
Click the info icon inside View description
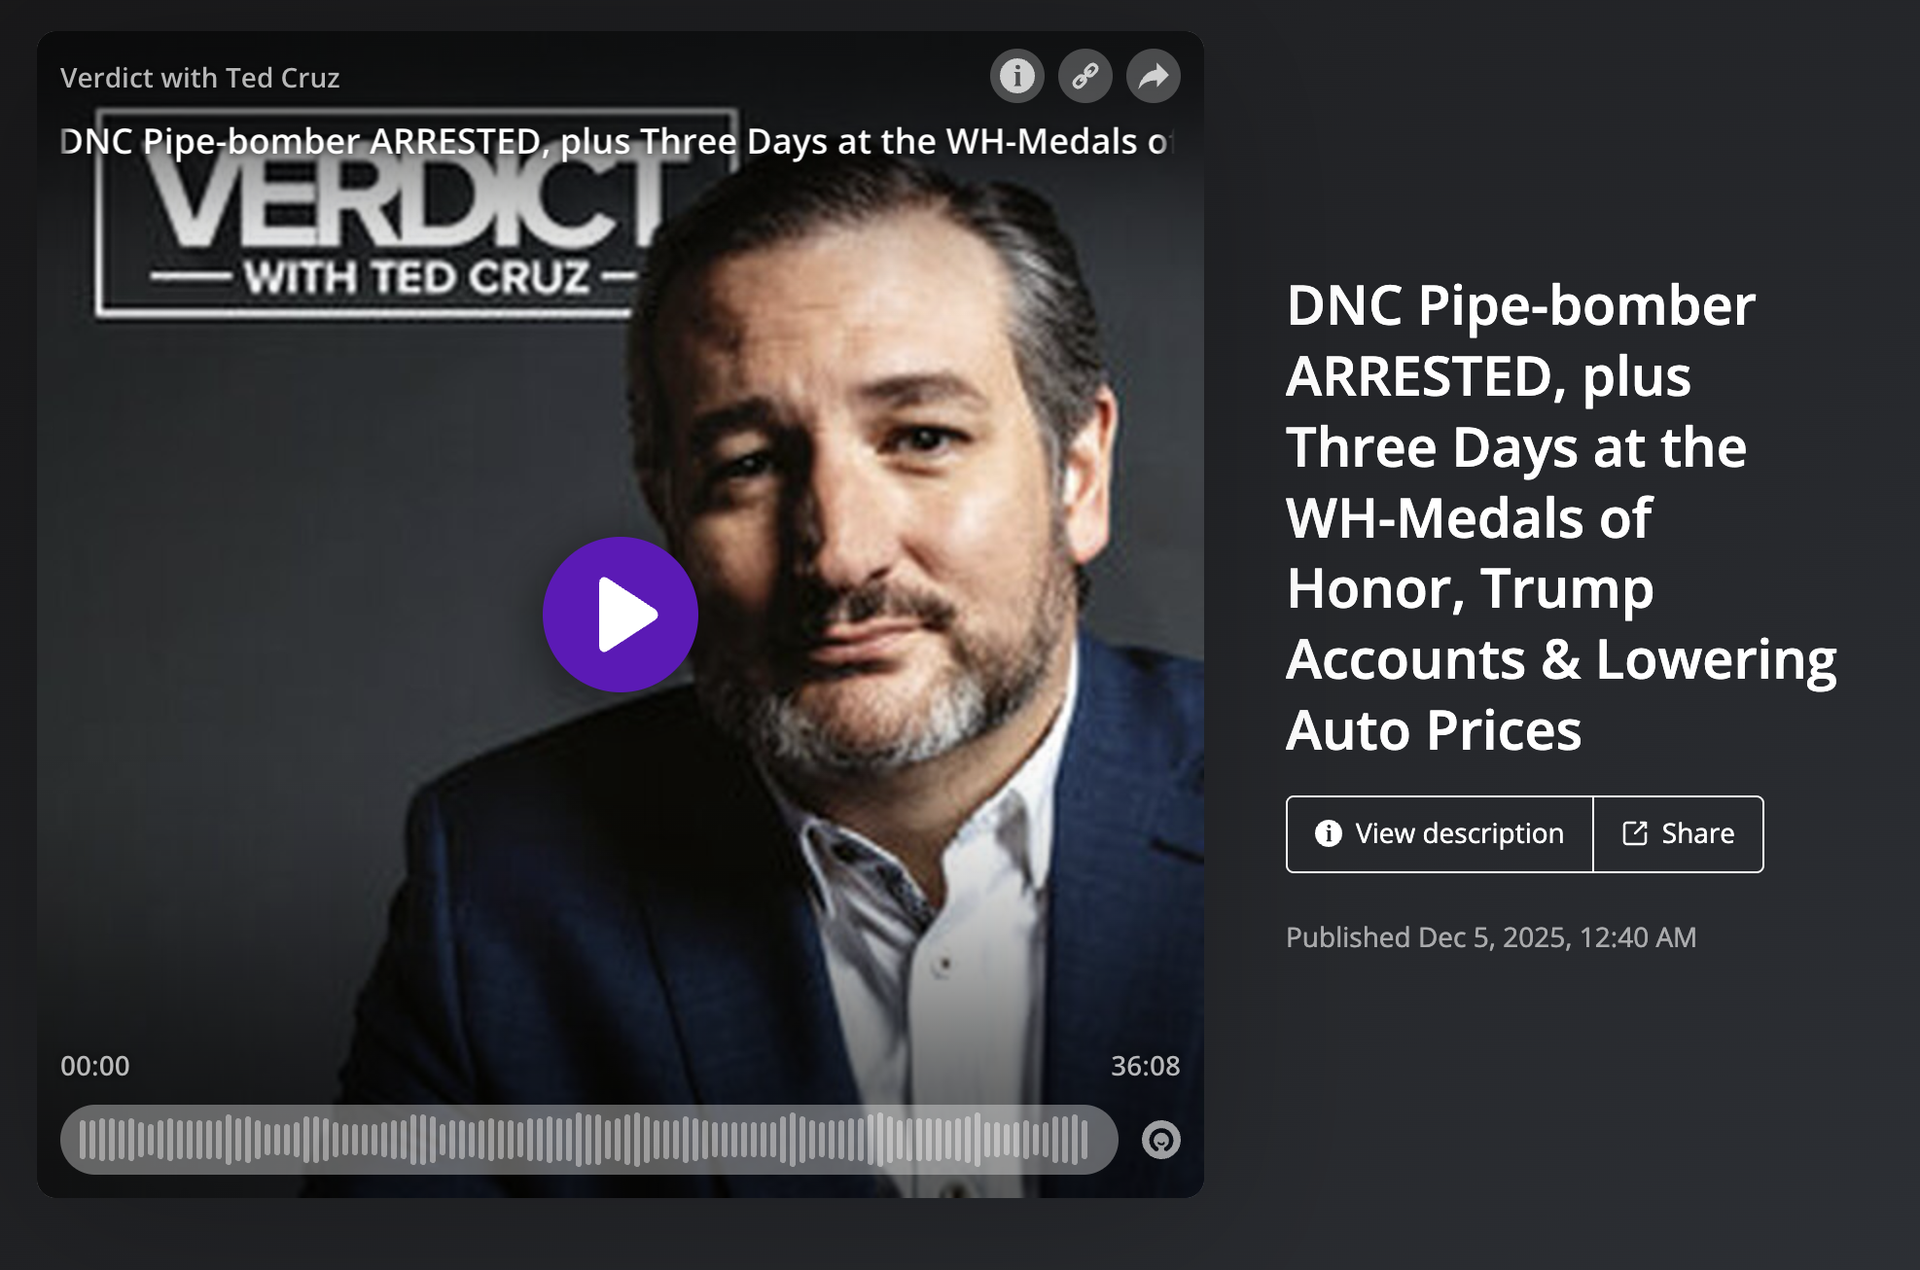coord(1328,833)
